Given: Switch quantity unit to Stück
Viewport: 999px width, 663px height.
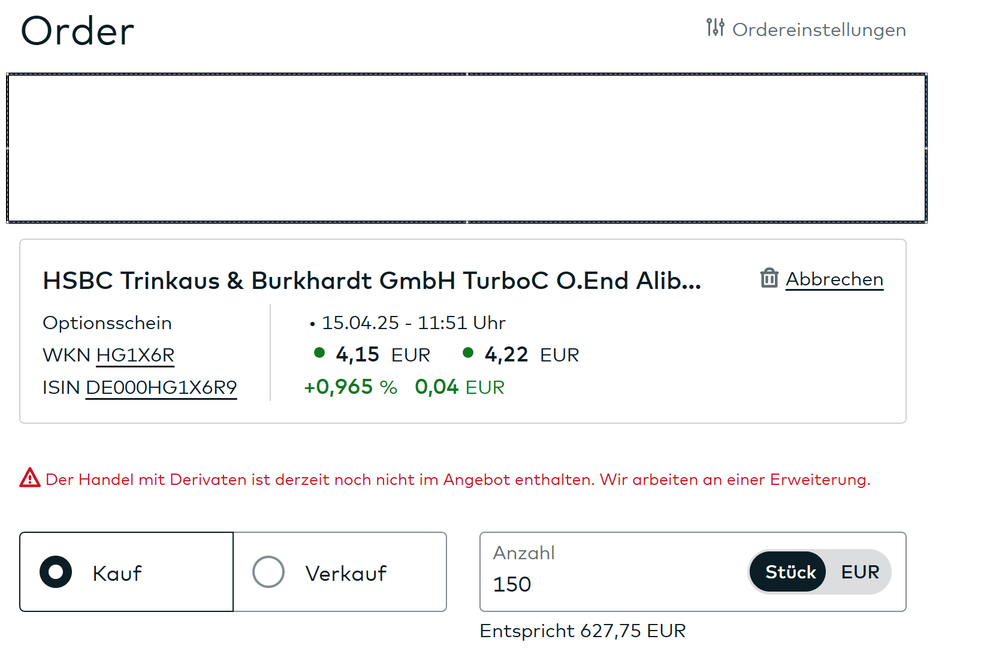Looking at the screenshot, I should point(790,572).
